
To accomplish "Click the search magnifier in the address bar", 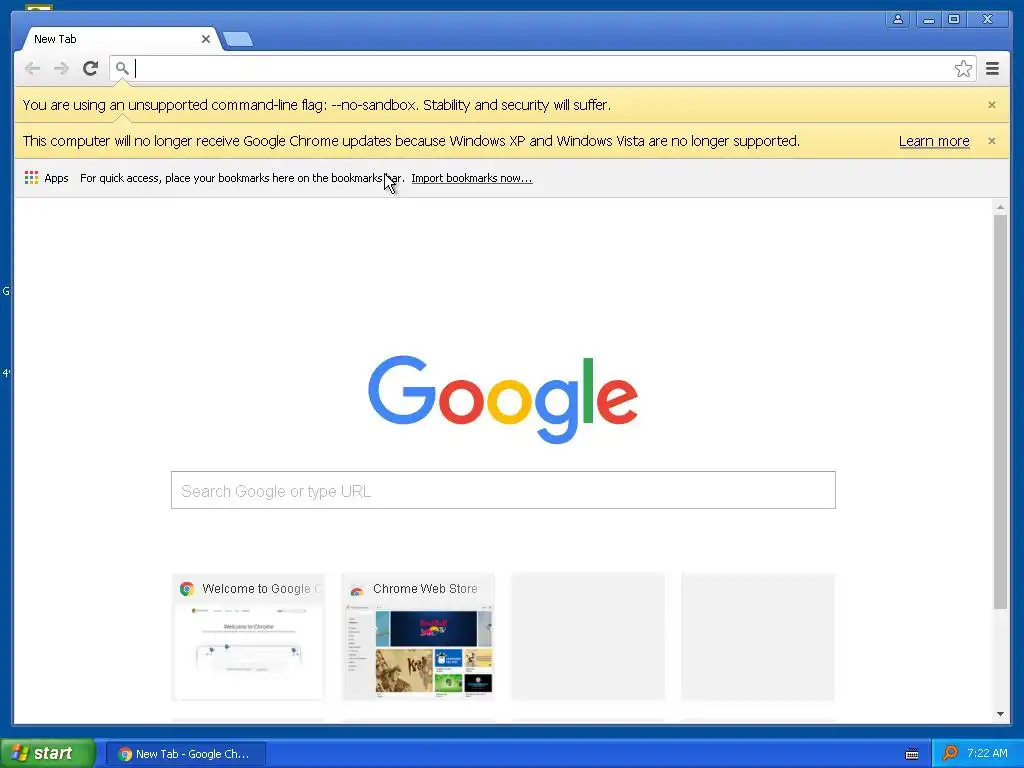I will click(x=121, y=68).
